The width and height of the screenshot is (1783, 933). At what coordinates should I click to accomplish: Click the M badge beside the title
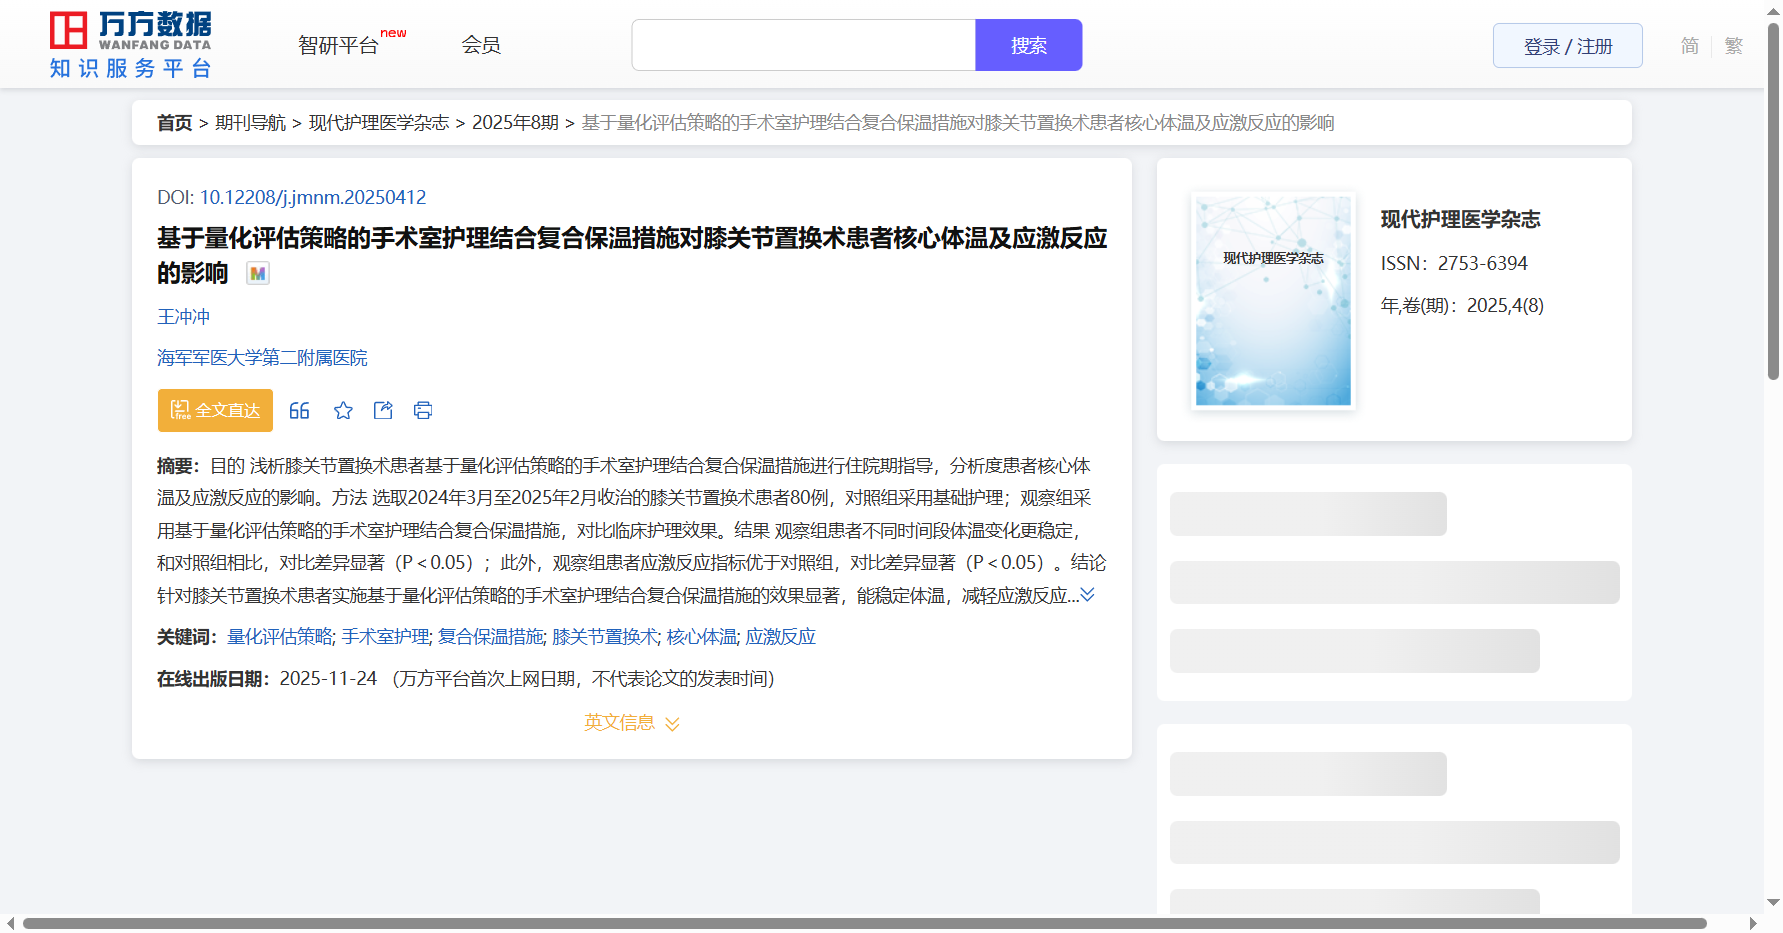coord(258,273)
